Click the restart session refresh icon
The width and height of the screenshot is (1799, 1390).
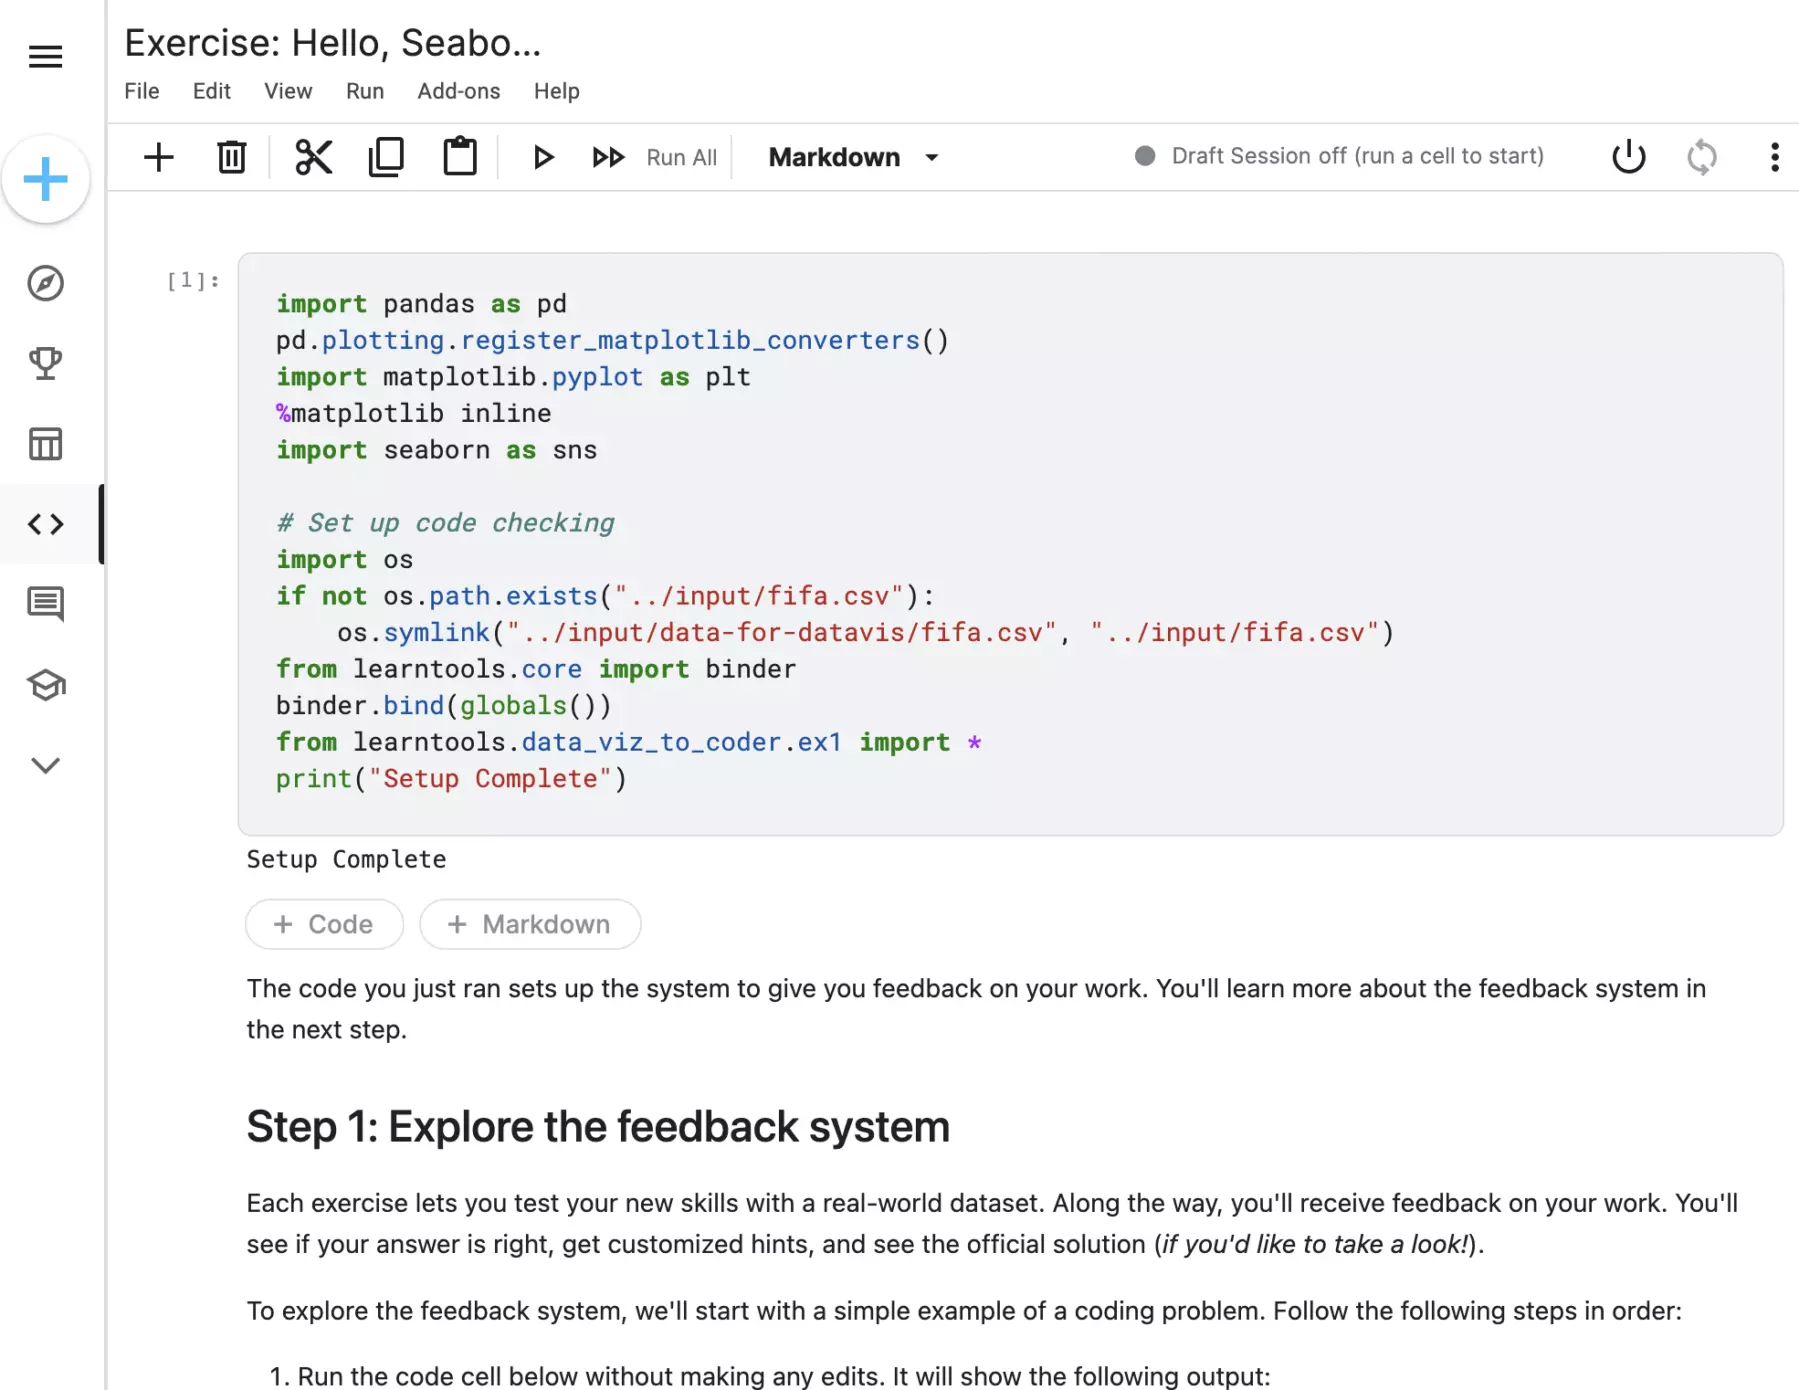pyautogui.click(x=1702, y=157)
